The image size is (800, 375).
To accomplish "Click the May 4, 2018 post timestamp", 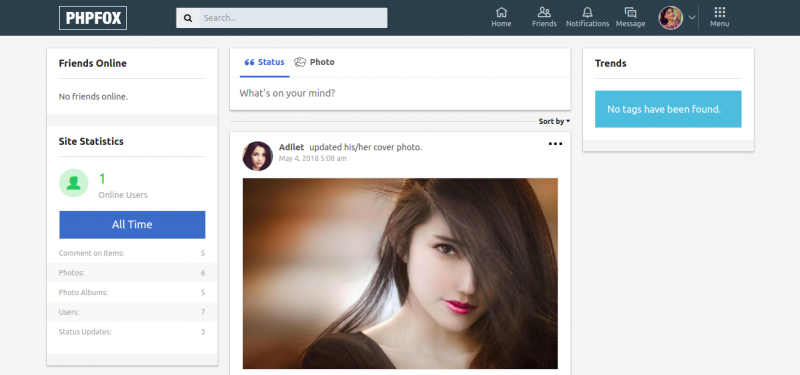I will click(312, 159).
